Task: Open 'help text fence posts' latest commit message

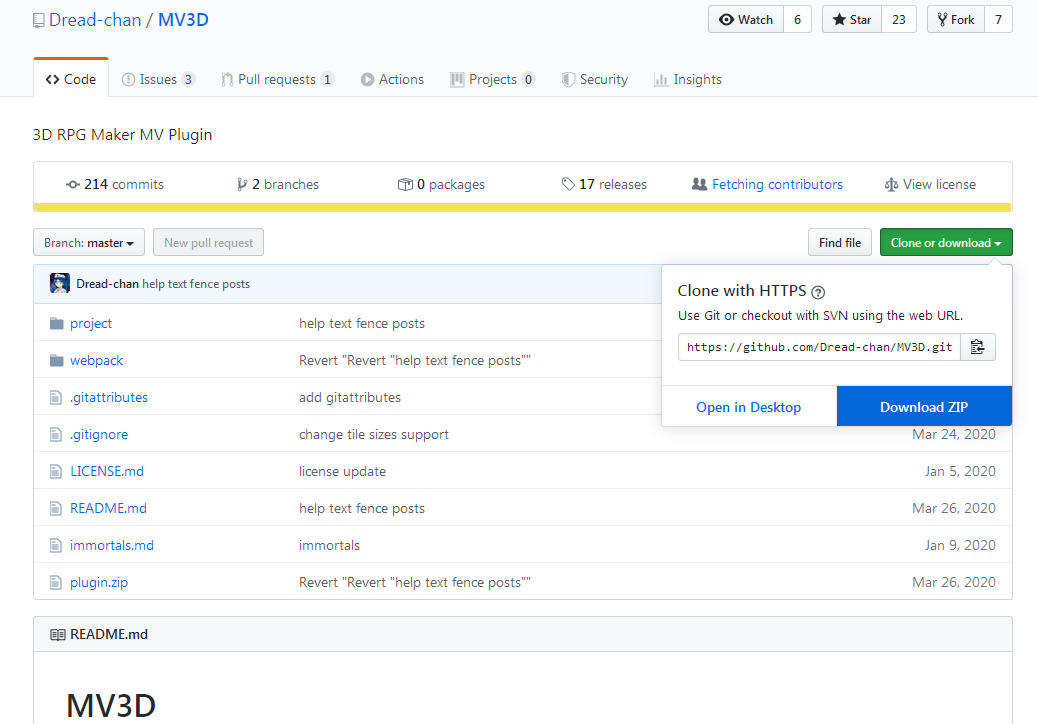Action: click(x=196, y=284)
